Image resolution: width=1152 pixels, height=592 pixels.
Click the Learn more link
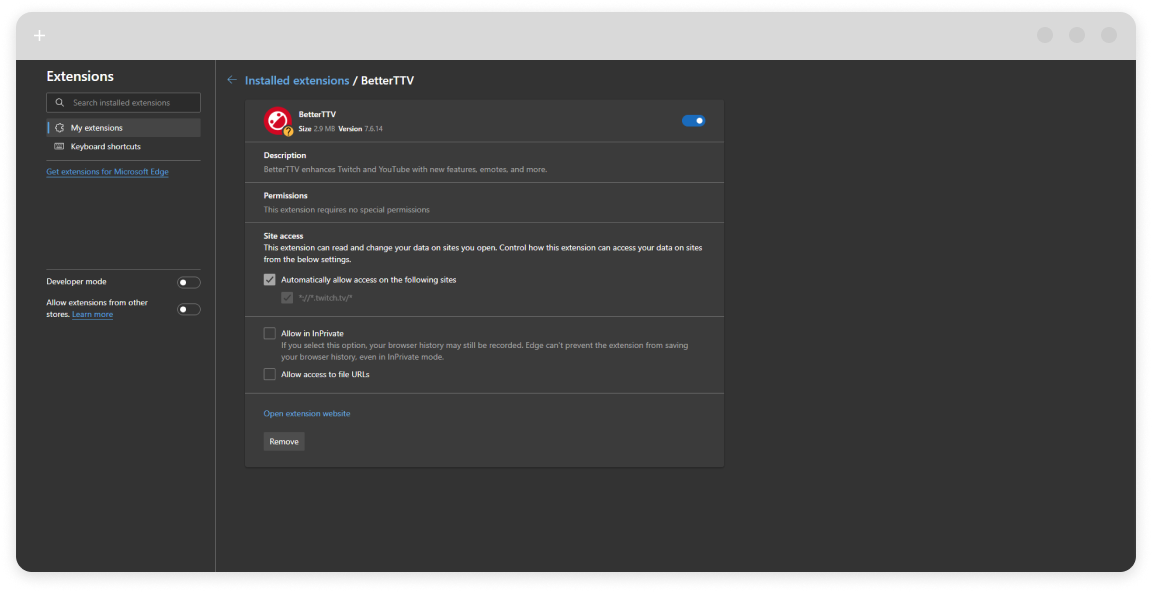pyautogui.click(x=93, y=314)
